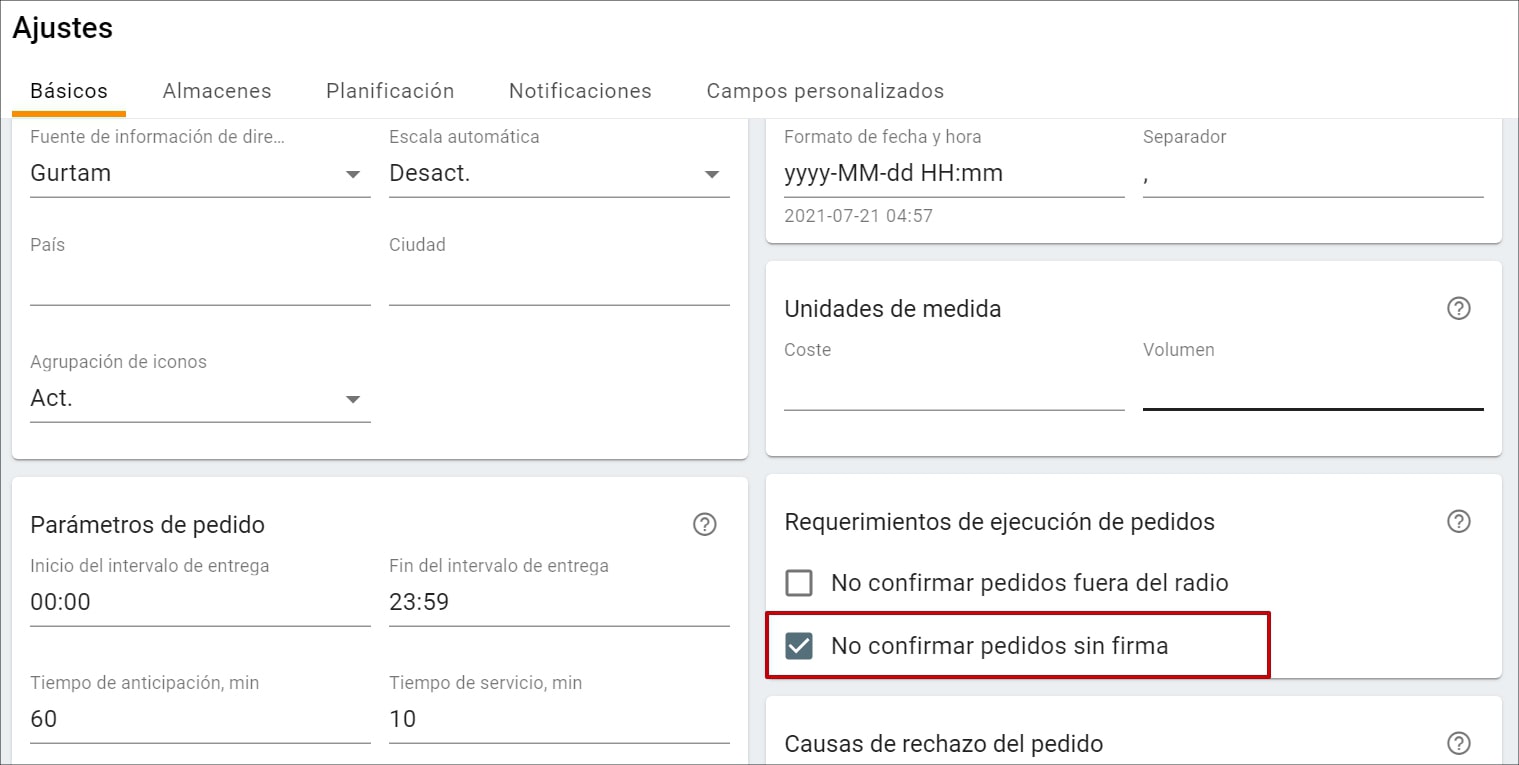Screen dimensions: 1519x765
Task: Open help for Unidades de medida section
Action: pos(1459,308)
